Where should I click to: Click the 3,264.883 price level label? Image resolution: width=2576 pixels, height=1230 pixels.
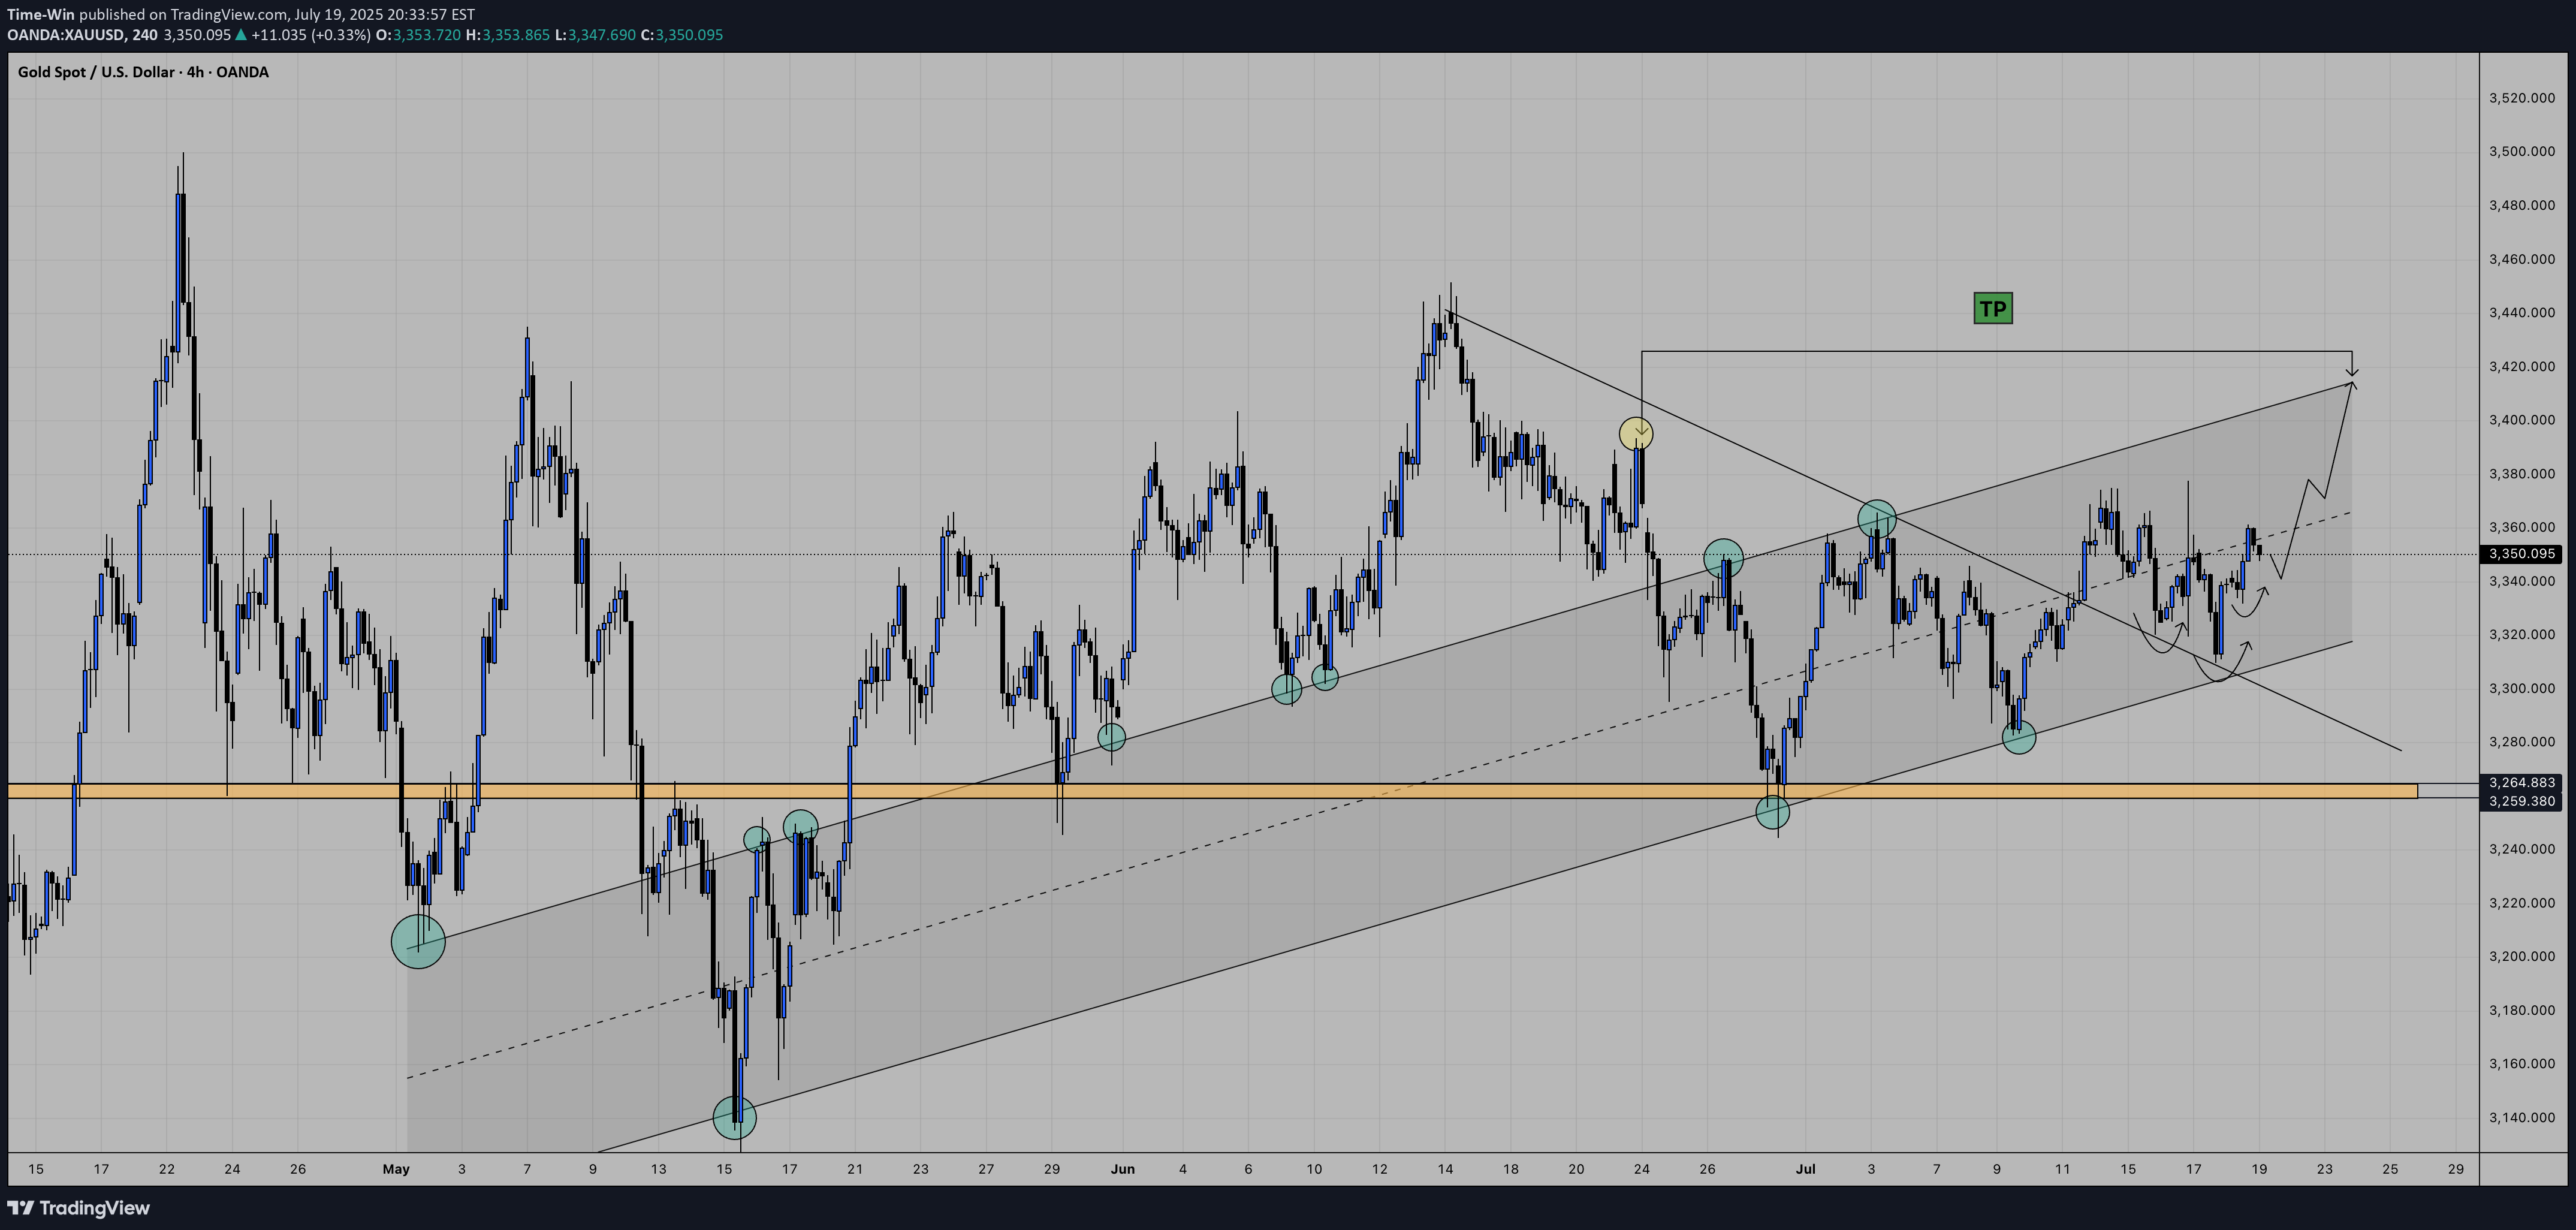pos(2522,782)
